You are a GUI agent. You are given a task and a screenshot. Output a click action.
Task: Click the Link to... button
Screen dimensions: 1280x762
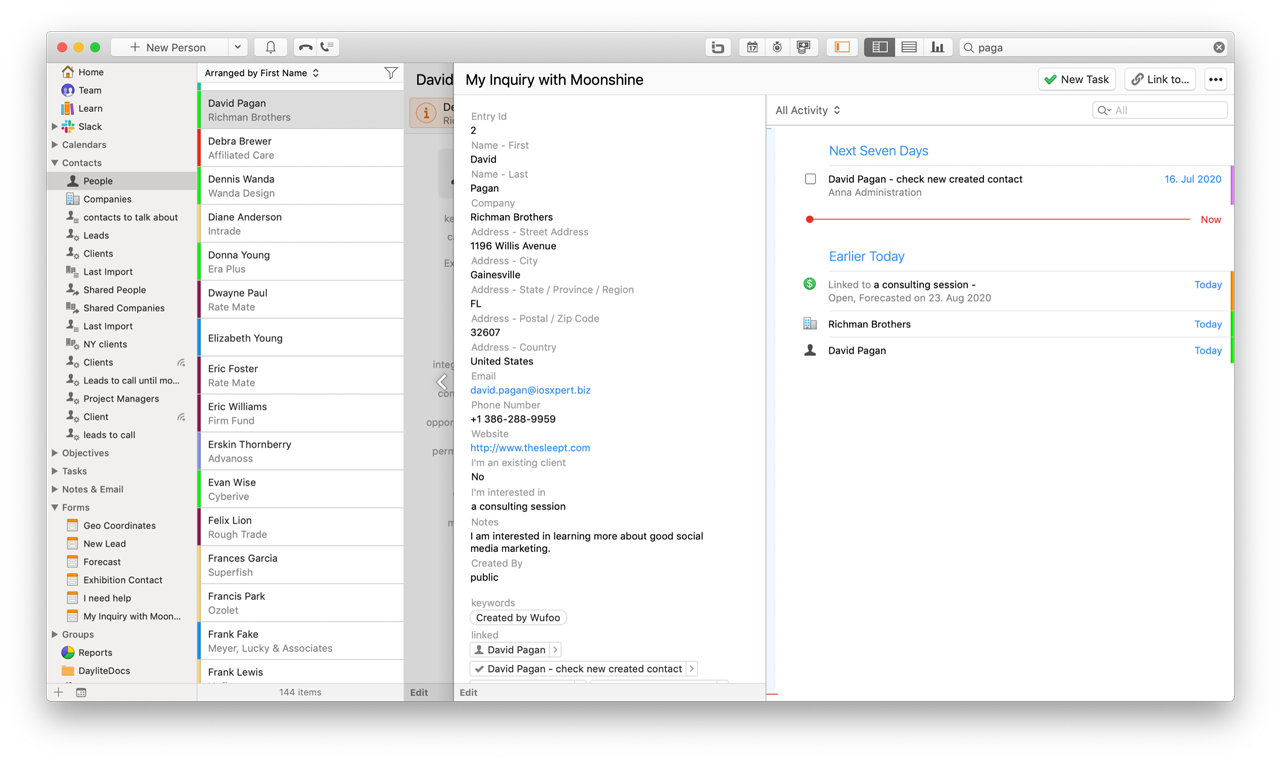(1161, 80)
